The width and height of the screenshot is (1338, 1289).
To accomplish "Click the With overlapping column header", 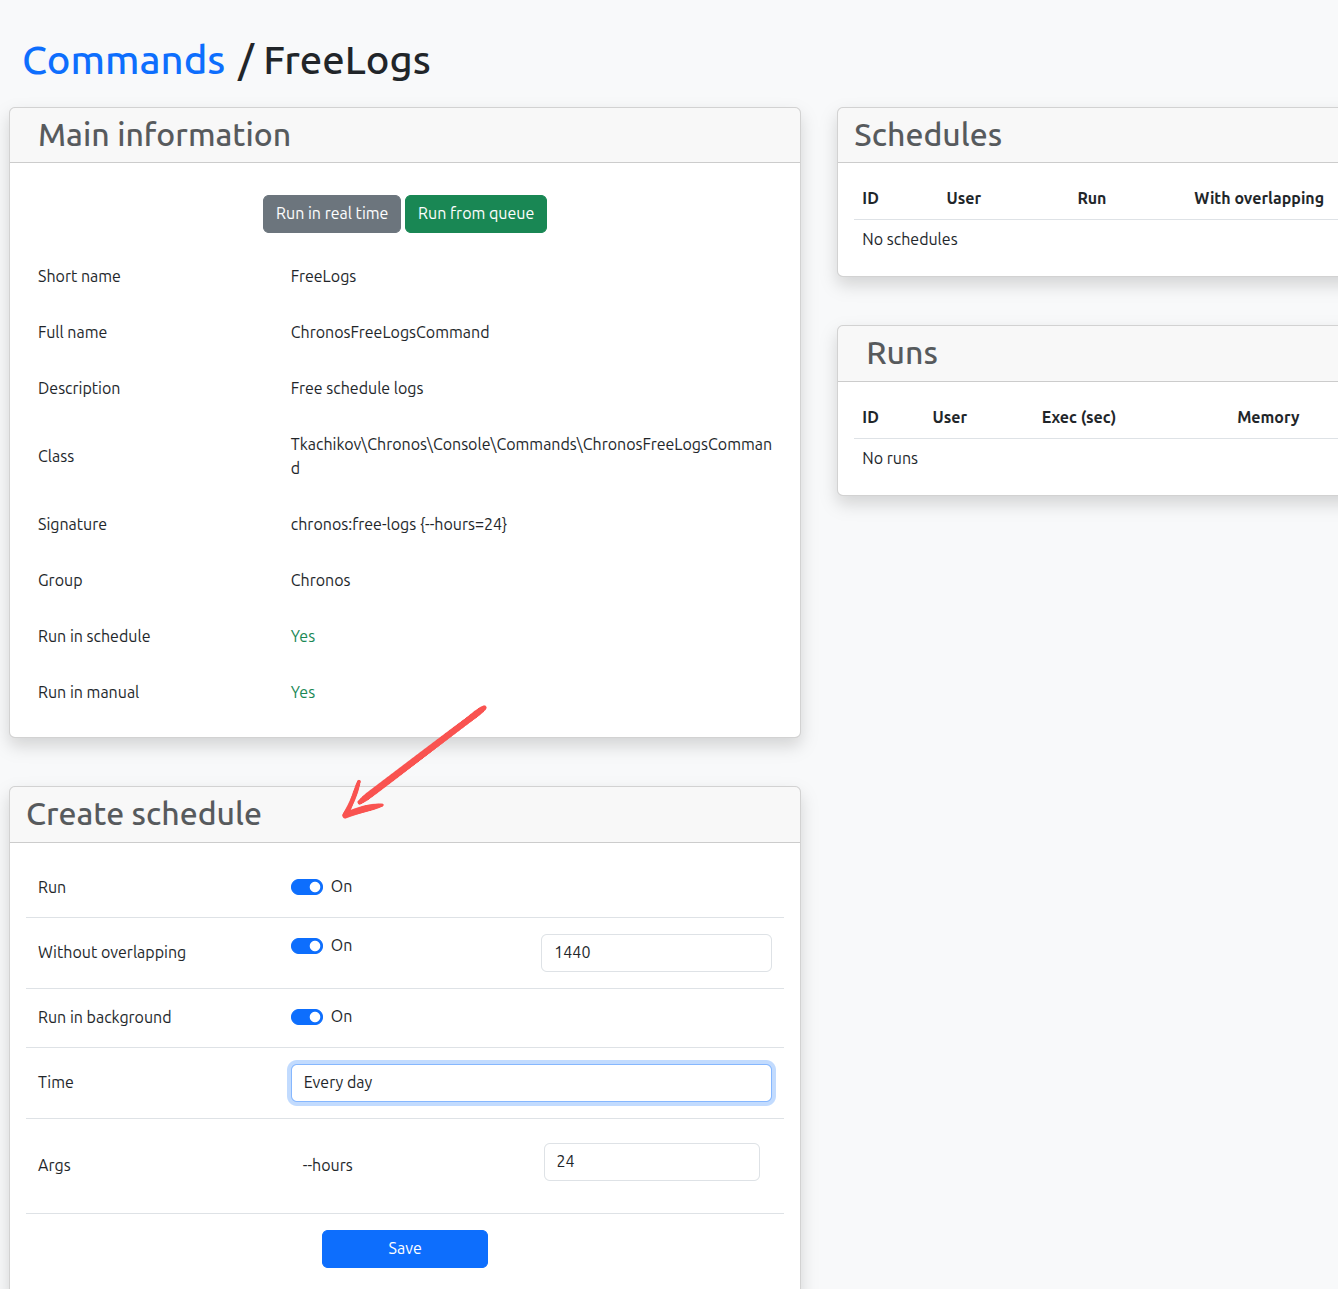I will coord(1258,198).
